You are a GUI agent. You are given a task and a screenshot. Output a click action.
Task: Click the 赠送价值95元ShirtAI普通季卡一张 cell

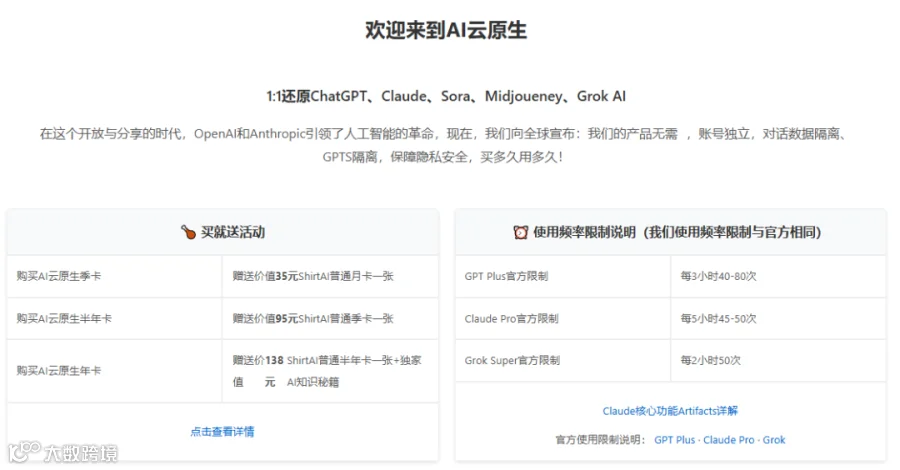tap(330, 318)
